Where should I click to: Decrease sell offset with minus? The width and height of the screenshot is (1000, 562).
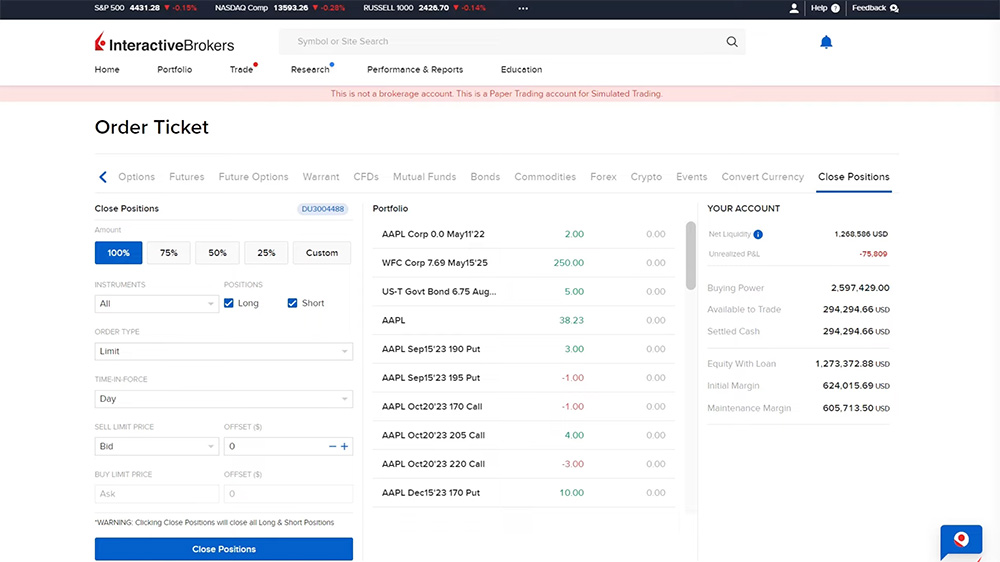pos(332,447)
